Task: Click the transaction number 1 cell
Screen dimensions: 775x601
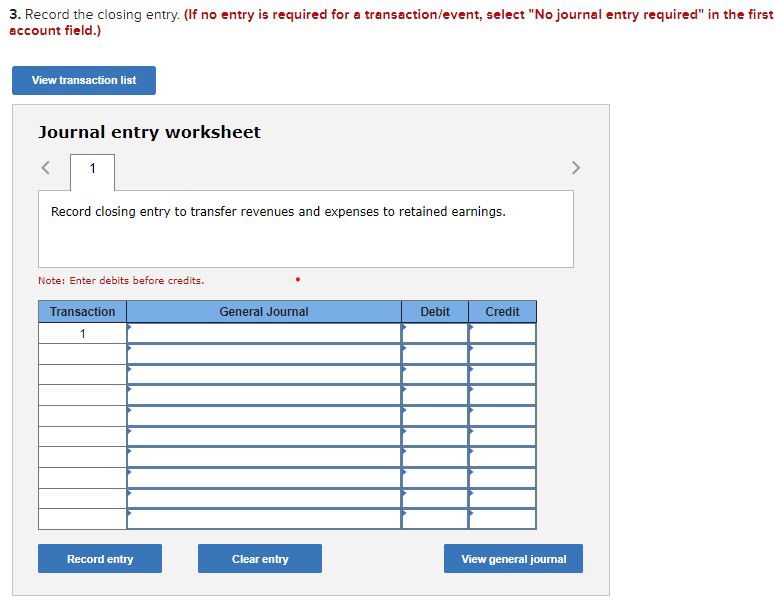Action: click(x=83, y=334)
